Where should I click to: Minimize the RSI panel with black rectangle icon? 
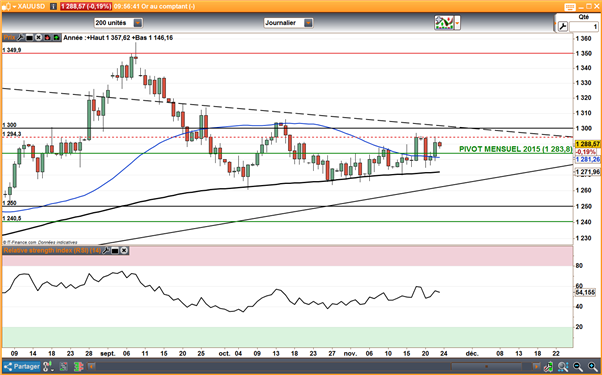coord(115,251)
